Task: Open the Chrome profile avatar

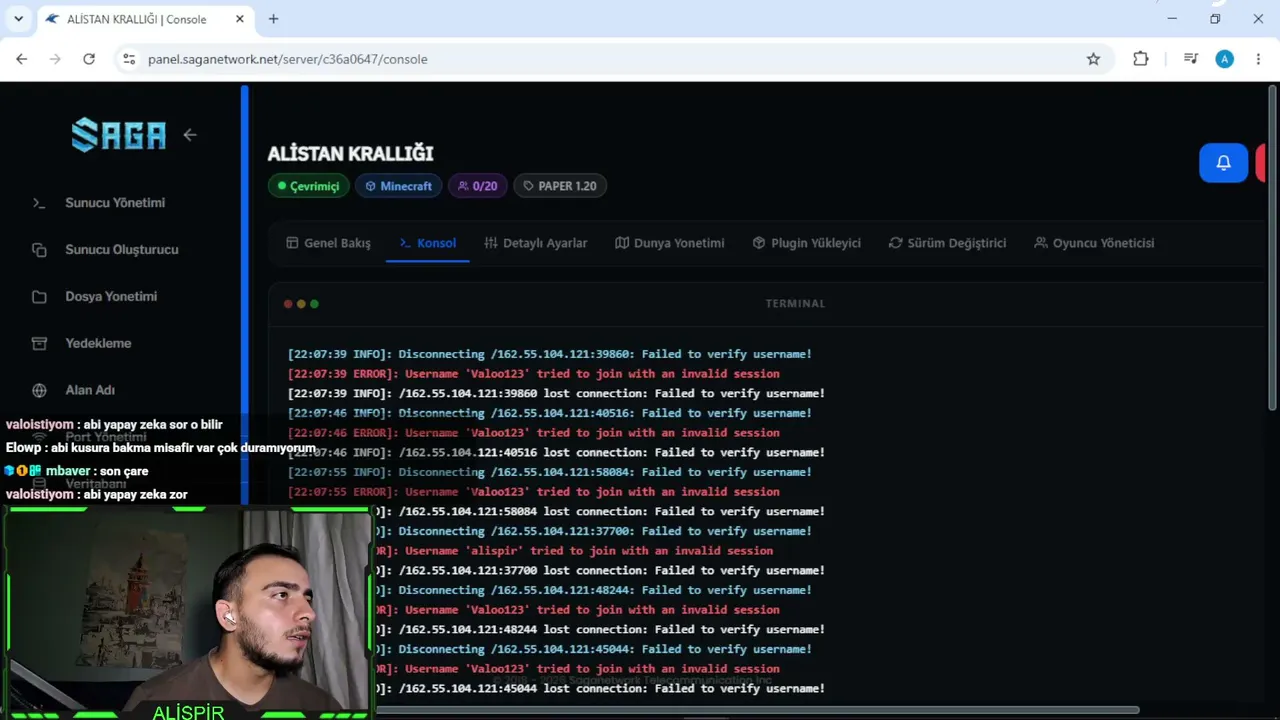Action: [1224, 59]
